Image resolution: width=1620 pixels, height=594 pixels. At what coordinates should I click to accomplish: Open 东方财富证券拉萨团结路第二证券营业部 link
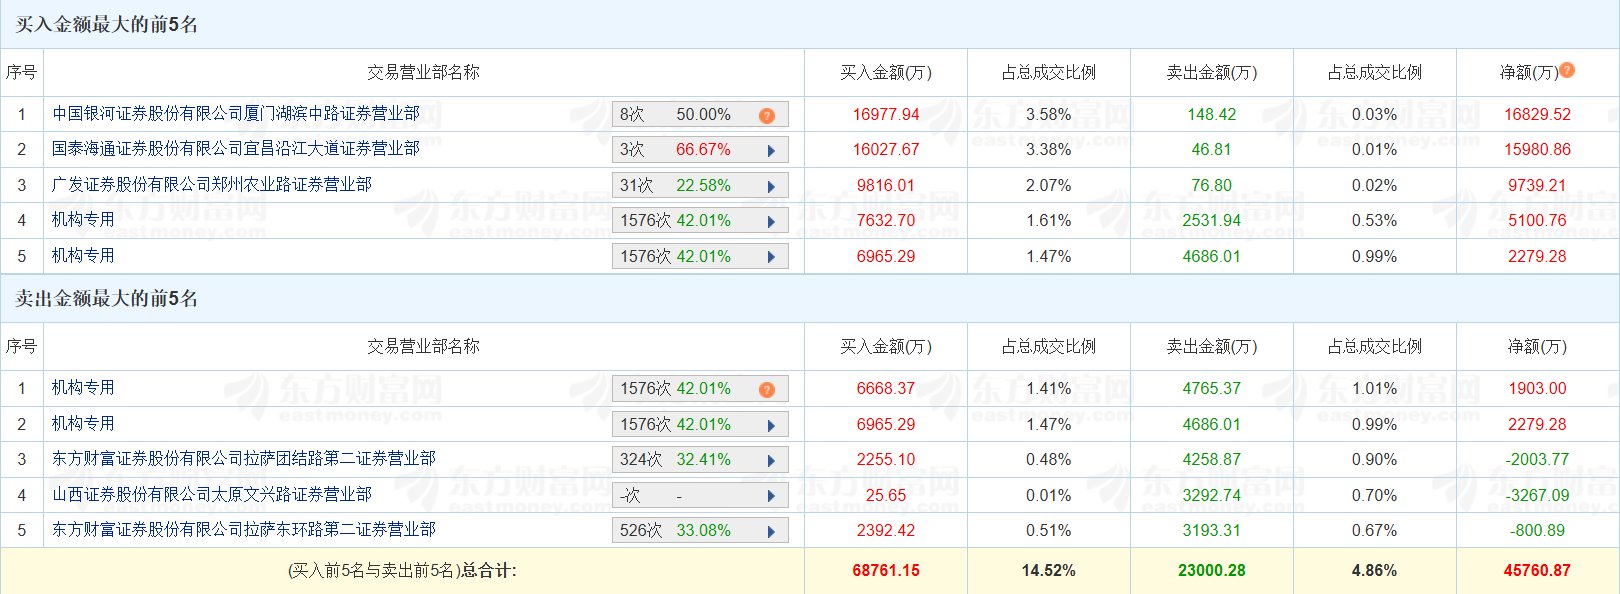tap(244, 459)
